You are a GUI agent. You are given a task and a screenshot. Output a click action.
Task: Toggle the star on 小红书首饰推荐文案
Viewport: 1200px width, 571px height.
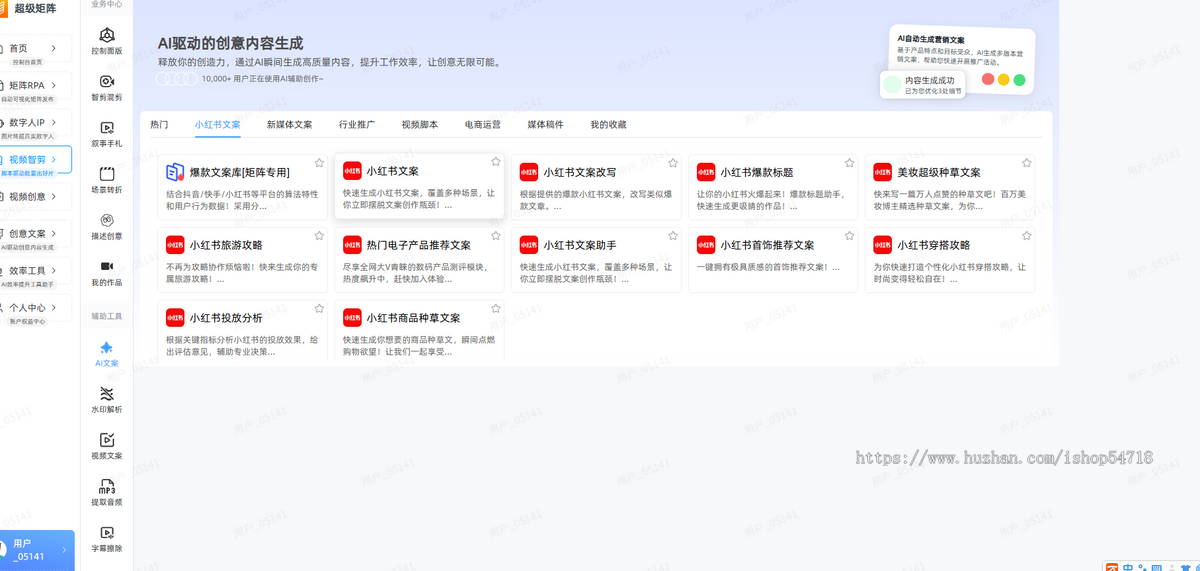(849, 235)
